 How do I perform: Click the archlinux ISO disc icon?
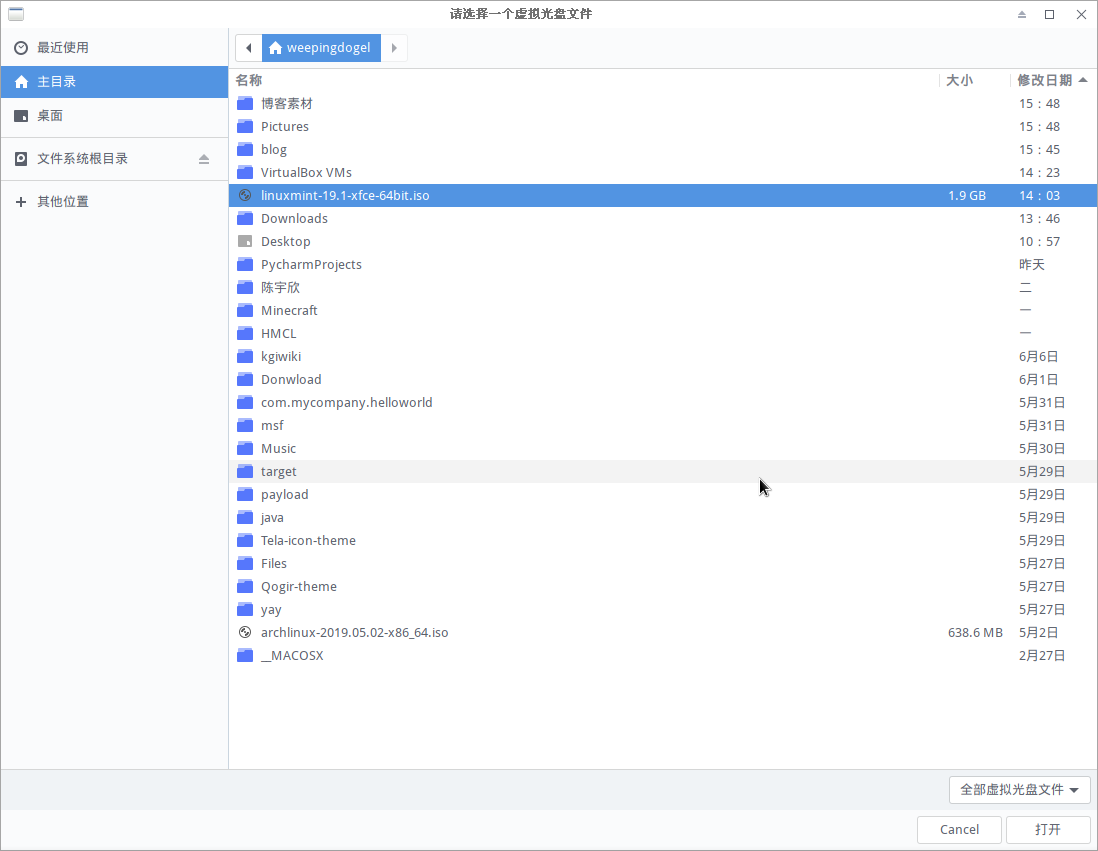pos(245,633)
